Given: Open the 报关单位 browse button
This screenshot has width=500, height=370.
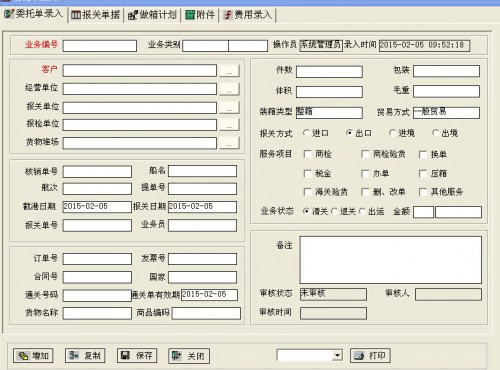Looking at the screenshot, I should [229, 107].
